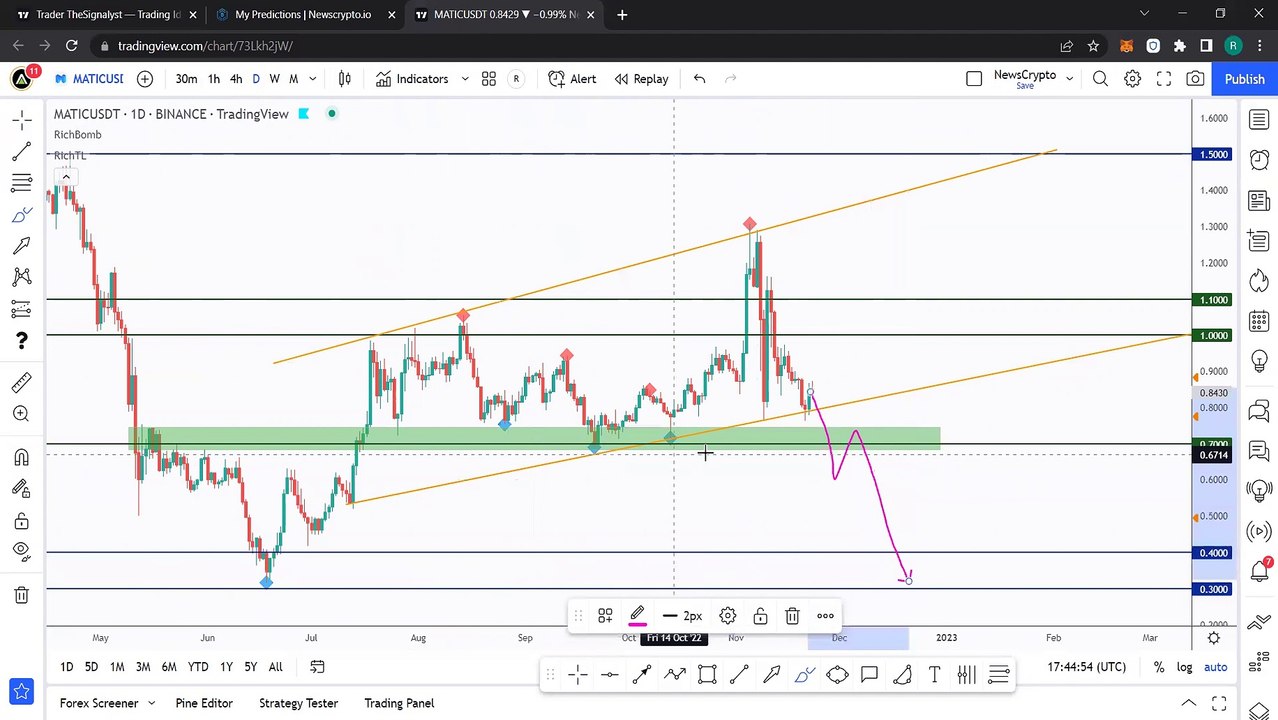The height and width of the screenshot is (720, 1278).
Task: Click the left sidebar trash remove objects icon
Action: (21, 595)
